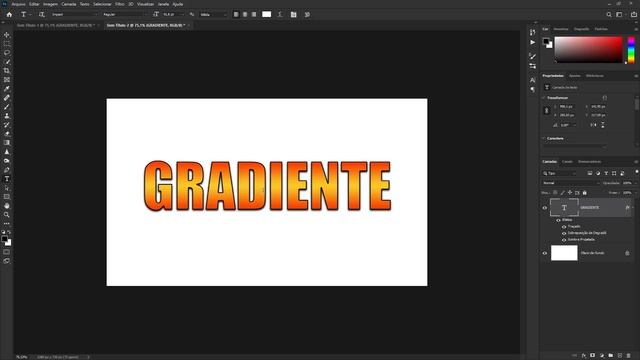The image size is (640, 360).
Task: Flip horizontally in the Transformar section
Action: coord(593,125)
